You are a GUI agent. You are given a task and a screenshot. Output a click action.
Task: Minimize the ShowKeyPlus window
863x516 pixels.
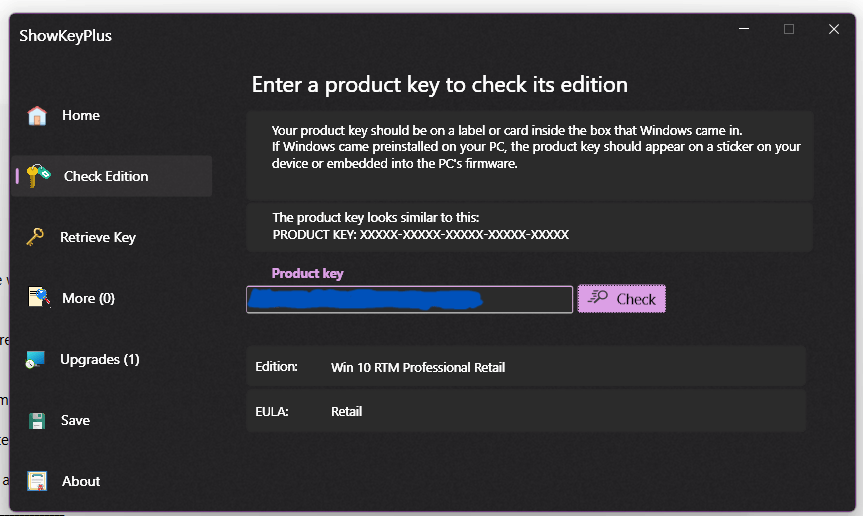click(x=744, y=29)
